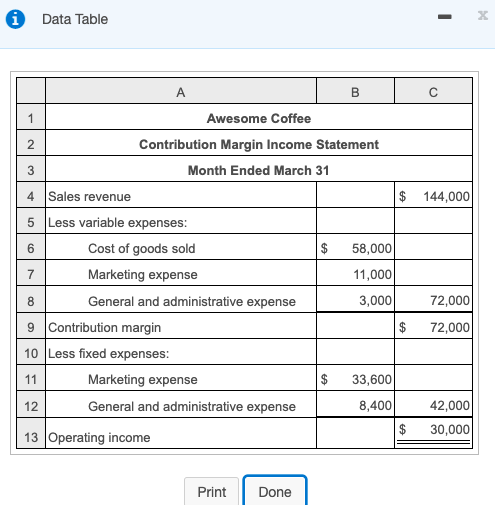
Task: Select row header 9
Action: pyautogui.click(x=31, y=327)
